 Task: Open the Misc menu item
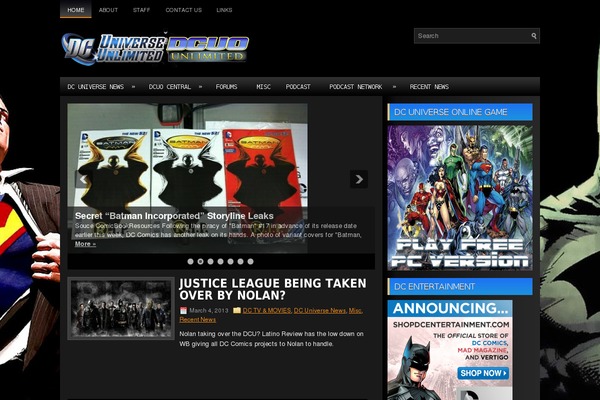click(x=263, y=87)
